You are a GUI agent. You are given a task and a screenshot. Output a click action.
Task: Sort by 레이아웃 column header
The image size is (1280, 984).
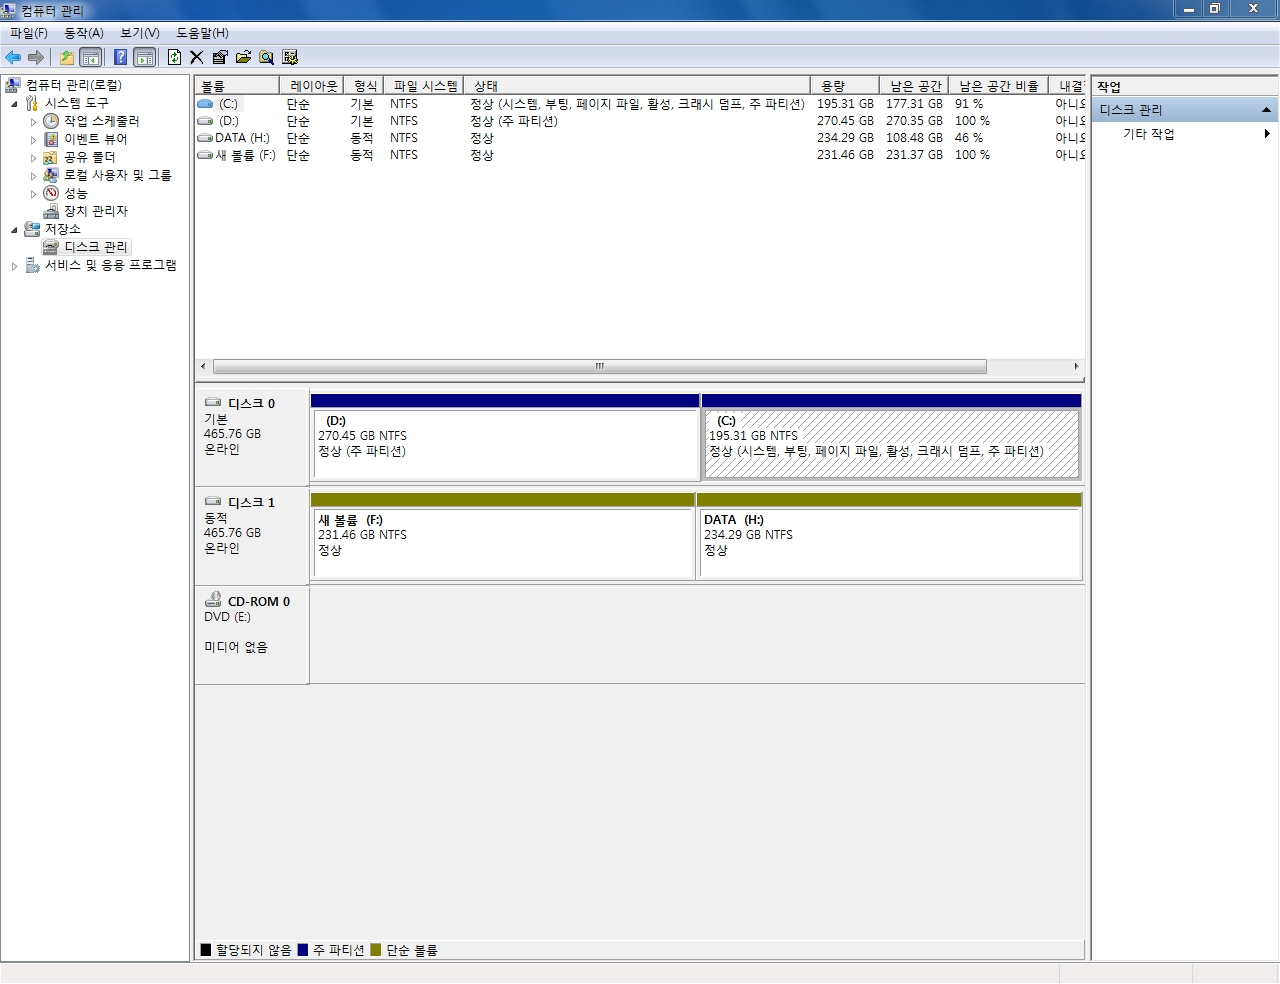[x=311, y=86]
